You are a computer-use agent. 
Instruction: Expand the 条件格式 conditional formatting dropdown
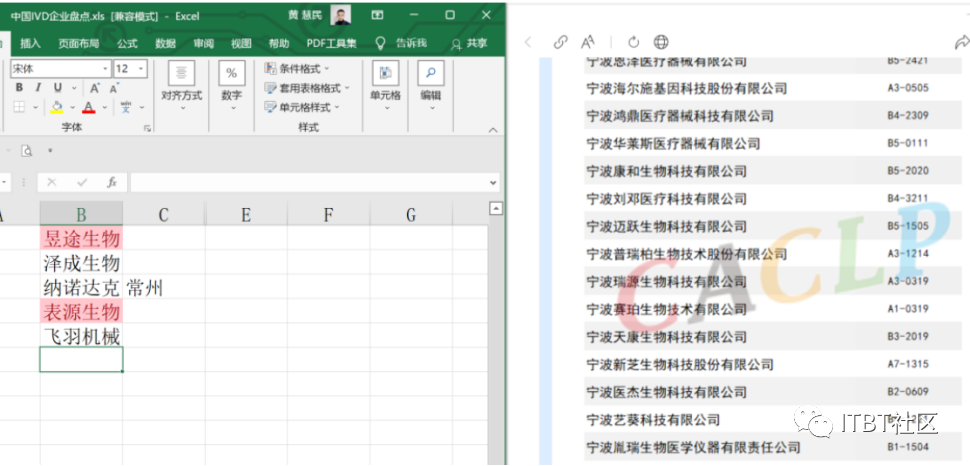(300, 69)
